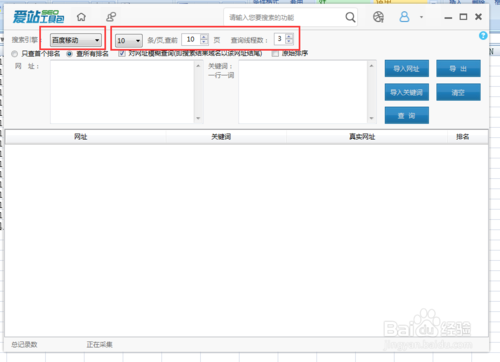The image size is (500, 362).
Task: Sort by the 关键词 column header
Action: pos(221,137)
